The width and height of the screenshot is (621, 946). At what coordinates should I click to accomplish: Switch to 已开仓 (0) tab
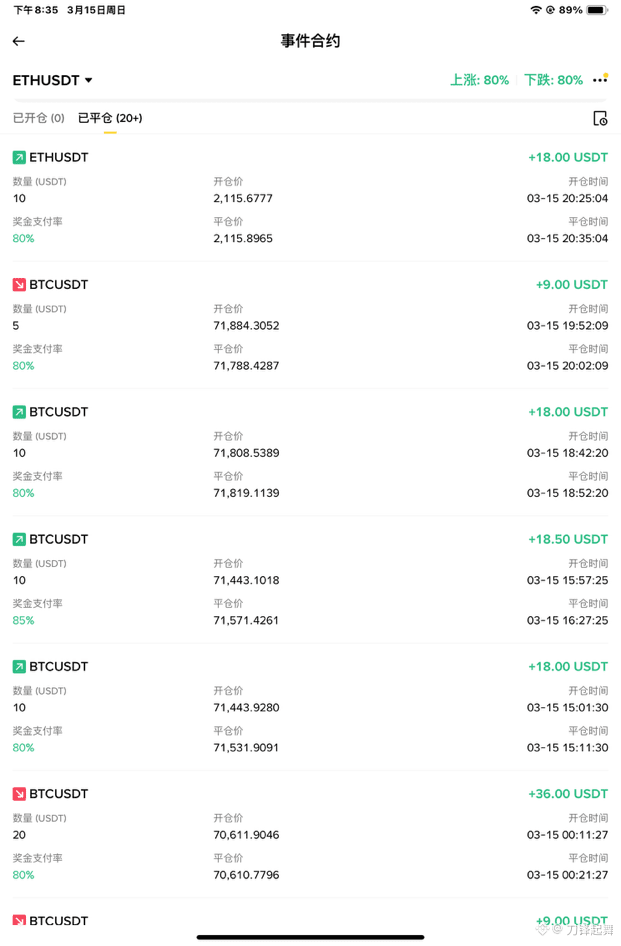[x=39, y=118]
